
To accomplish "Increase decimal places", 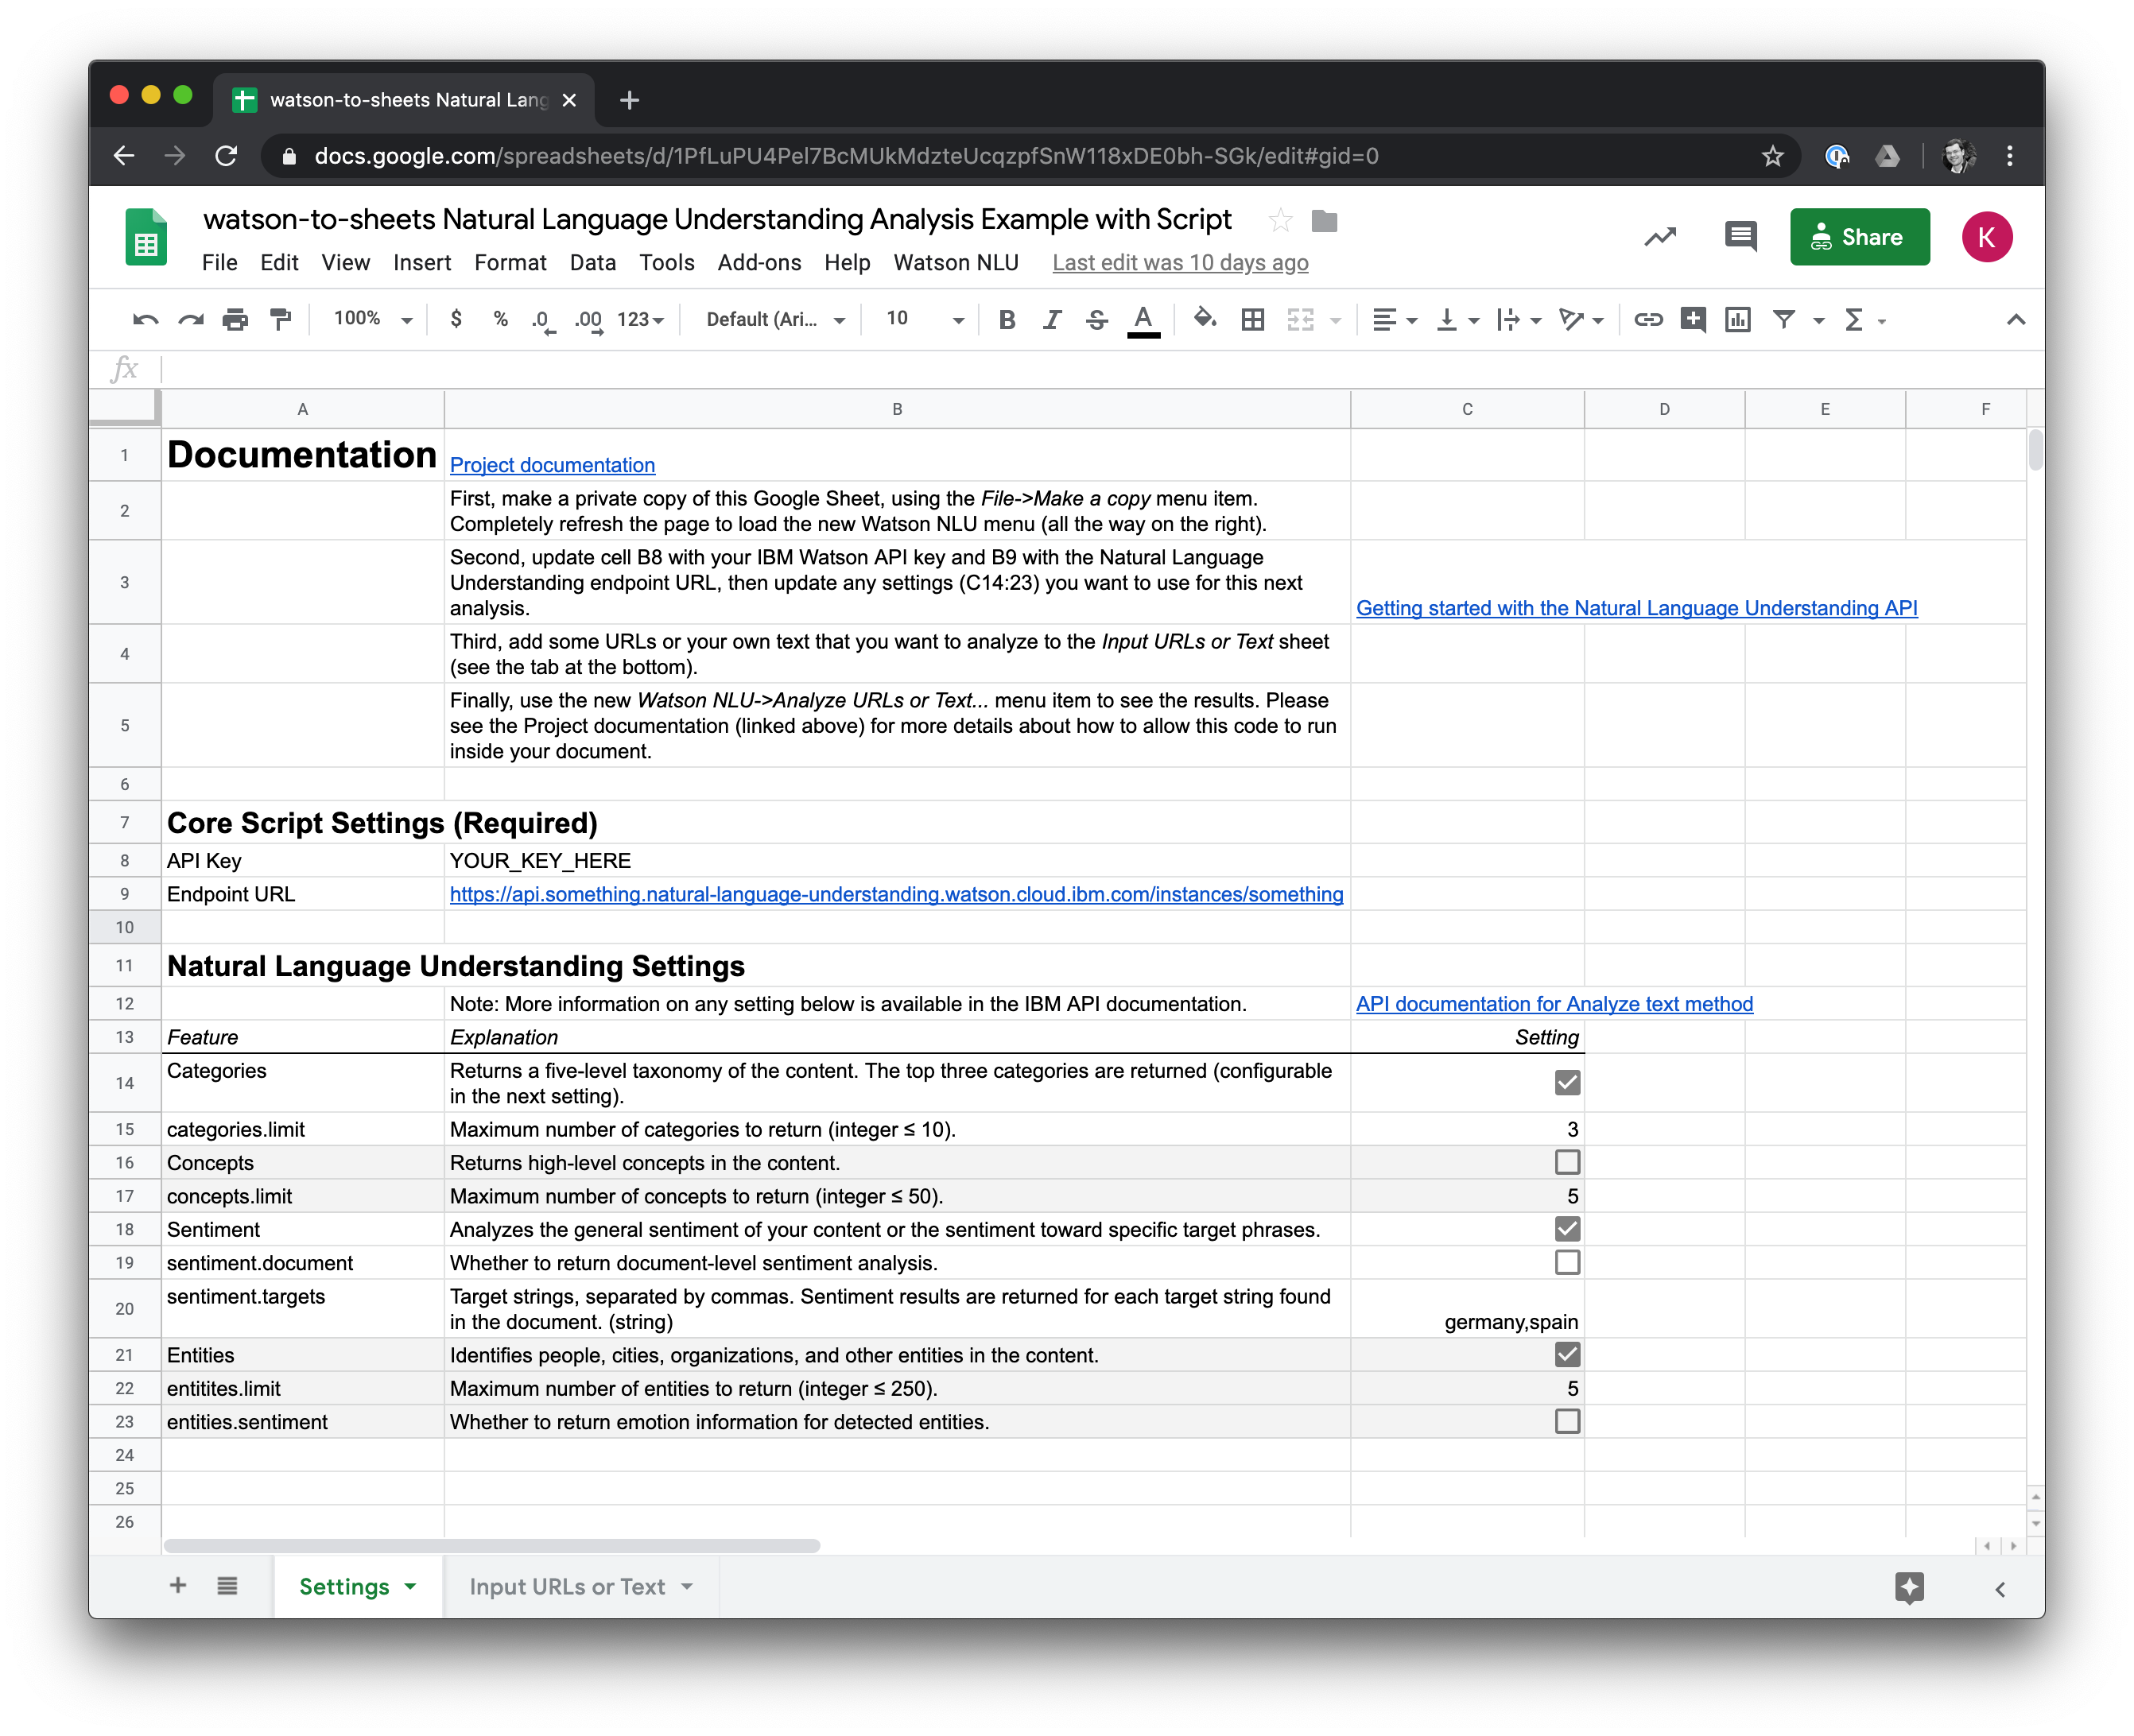I will point(589,320).
